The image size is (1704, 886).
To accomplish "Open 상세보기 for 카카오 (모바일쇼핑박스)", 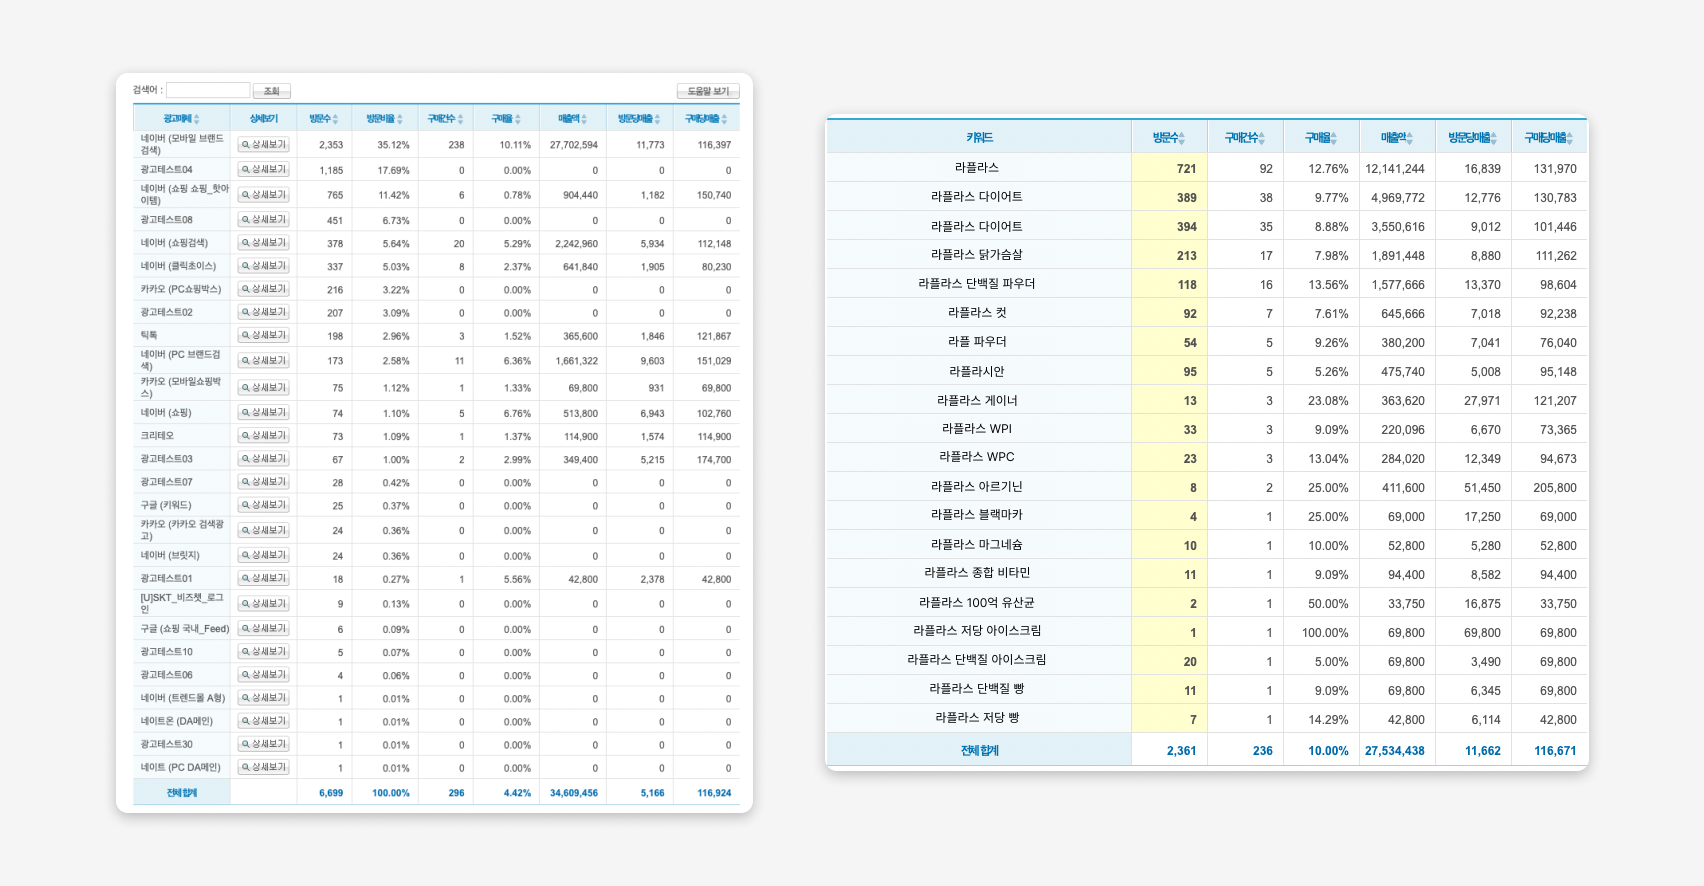I will 263,388.
